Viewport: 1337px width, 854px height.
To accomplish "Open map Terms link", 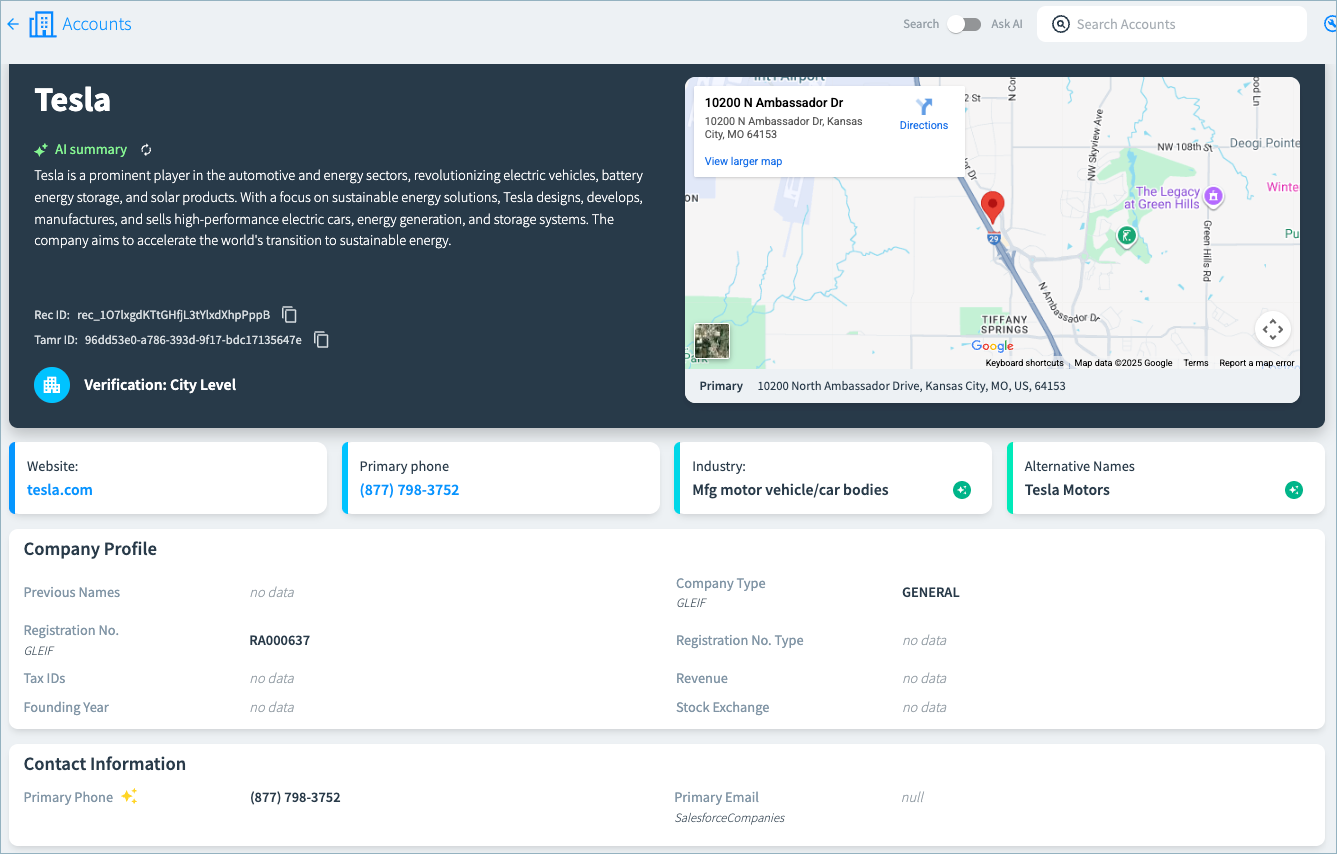I will click(x=1196, y=363).
